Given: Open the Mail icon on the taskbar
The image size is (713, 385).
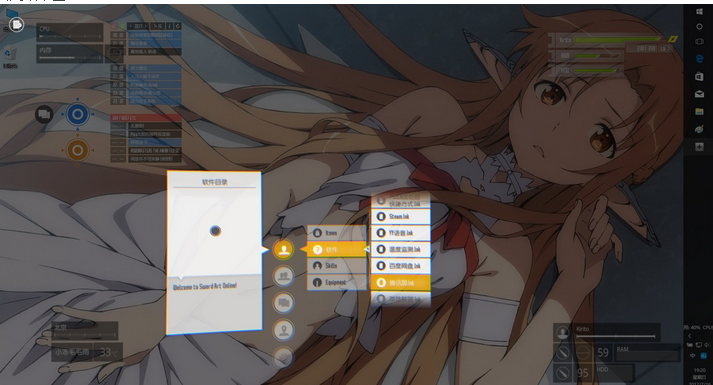Looking at the screenshot, I should pos(699,94).
